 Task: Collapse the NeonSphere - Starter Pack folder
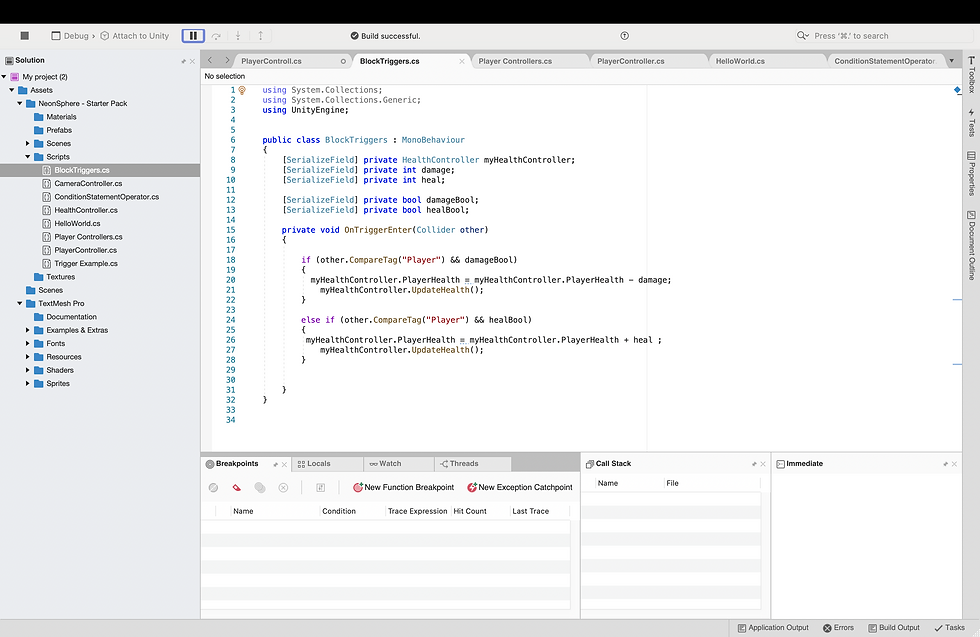pos(19,104)
